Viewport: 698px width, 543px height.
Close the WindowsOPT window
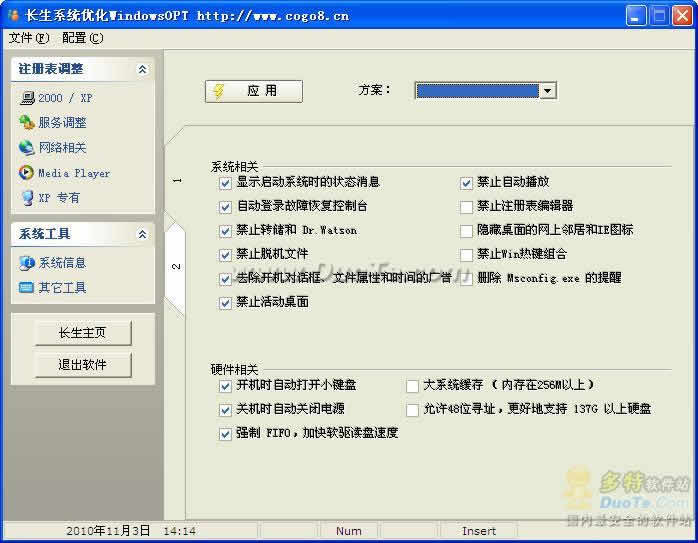[x=682, y=16]
